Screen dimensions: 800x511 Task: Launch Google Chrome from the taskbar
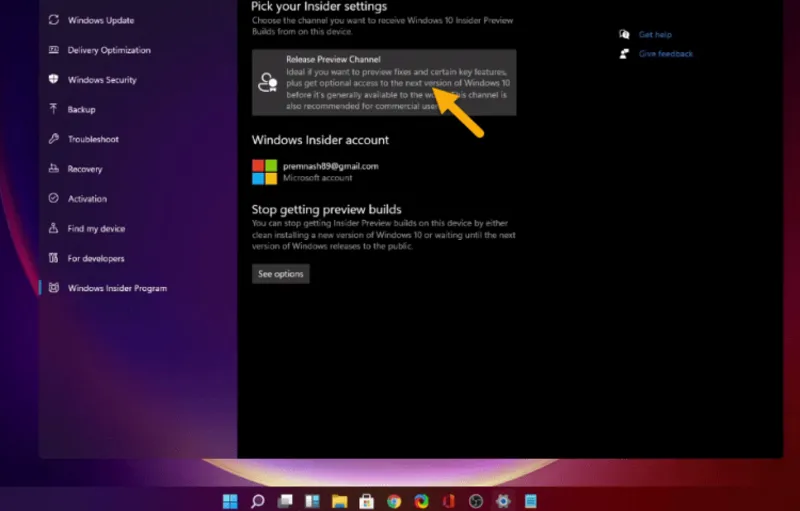point(394,501)
